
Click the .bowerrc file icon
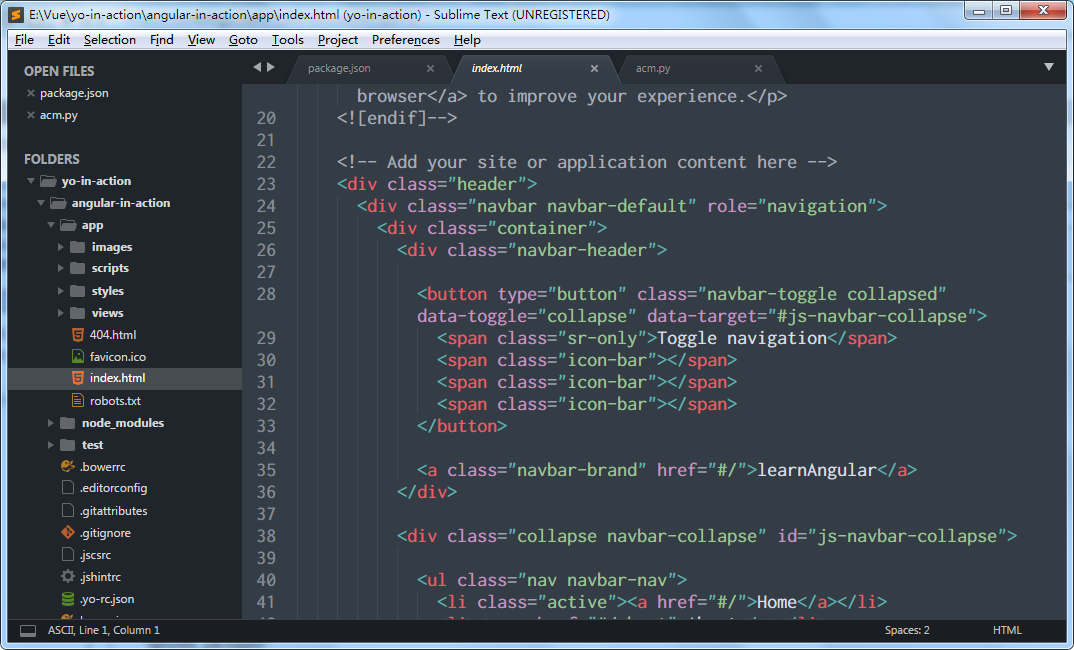tap(68, 466)
